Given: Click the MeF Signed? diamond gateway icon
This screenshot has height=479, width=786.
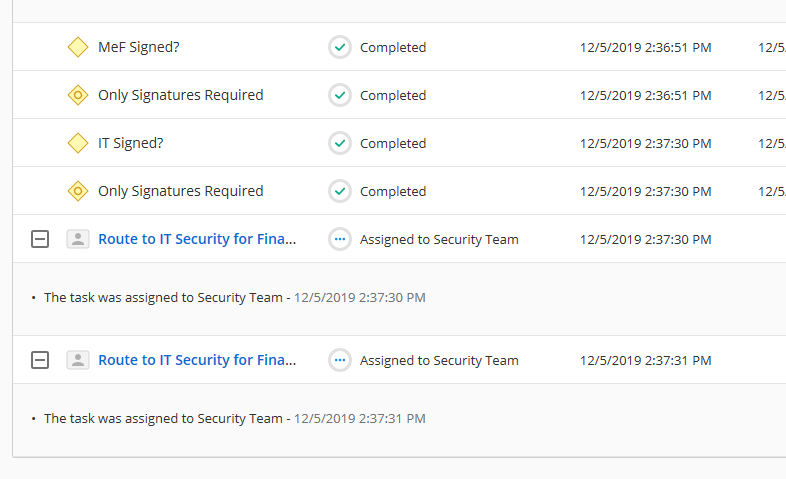Looking at the screenshot, I should click(x=78, y=47).
